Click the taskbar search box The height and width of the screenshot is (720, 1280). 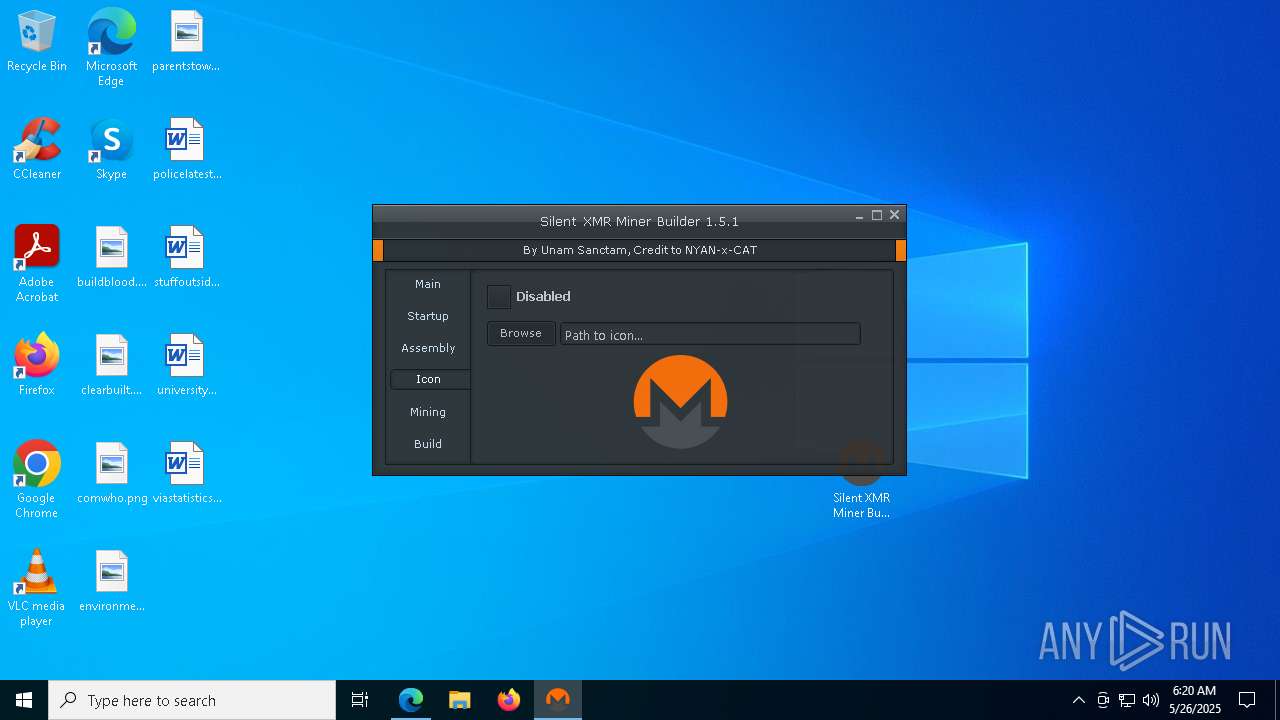coord(192,700)
